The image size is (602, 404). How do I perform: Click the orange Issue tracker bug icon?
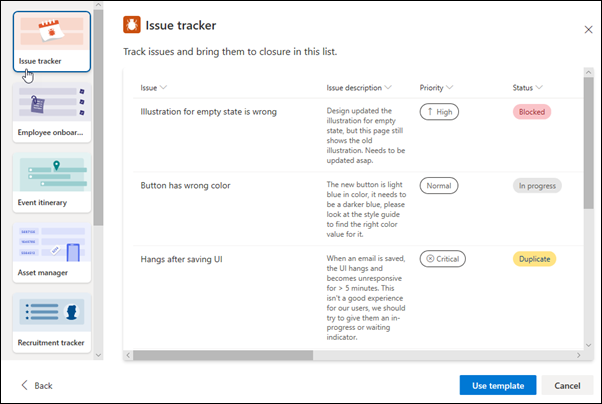point(132,25)
